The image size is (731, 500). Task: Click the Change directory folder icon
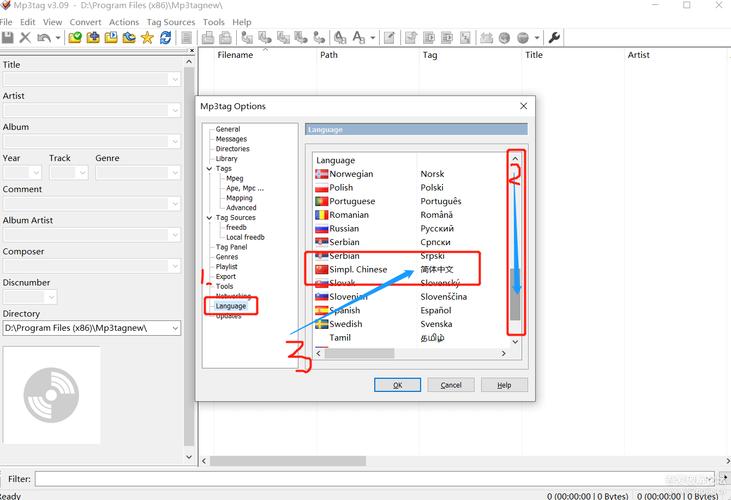point(75,38)
